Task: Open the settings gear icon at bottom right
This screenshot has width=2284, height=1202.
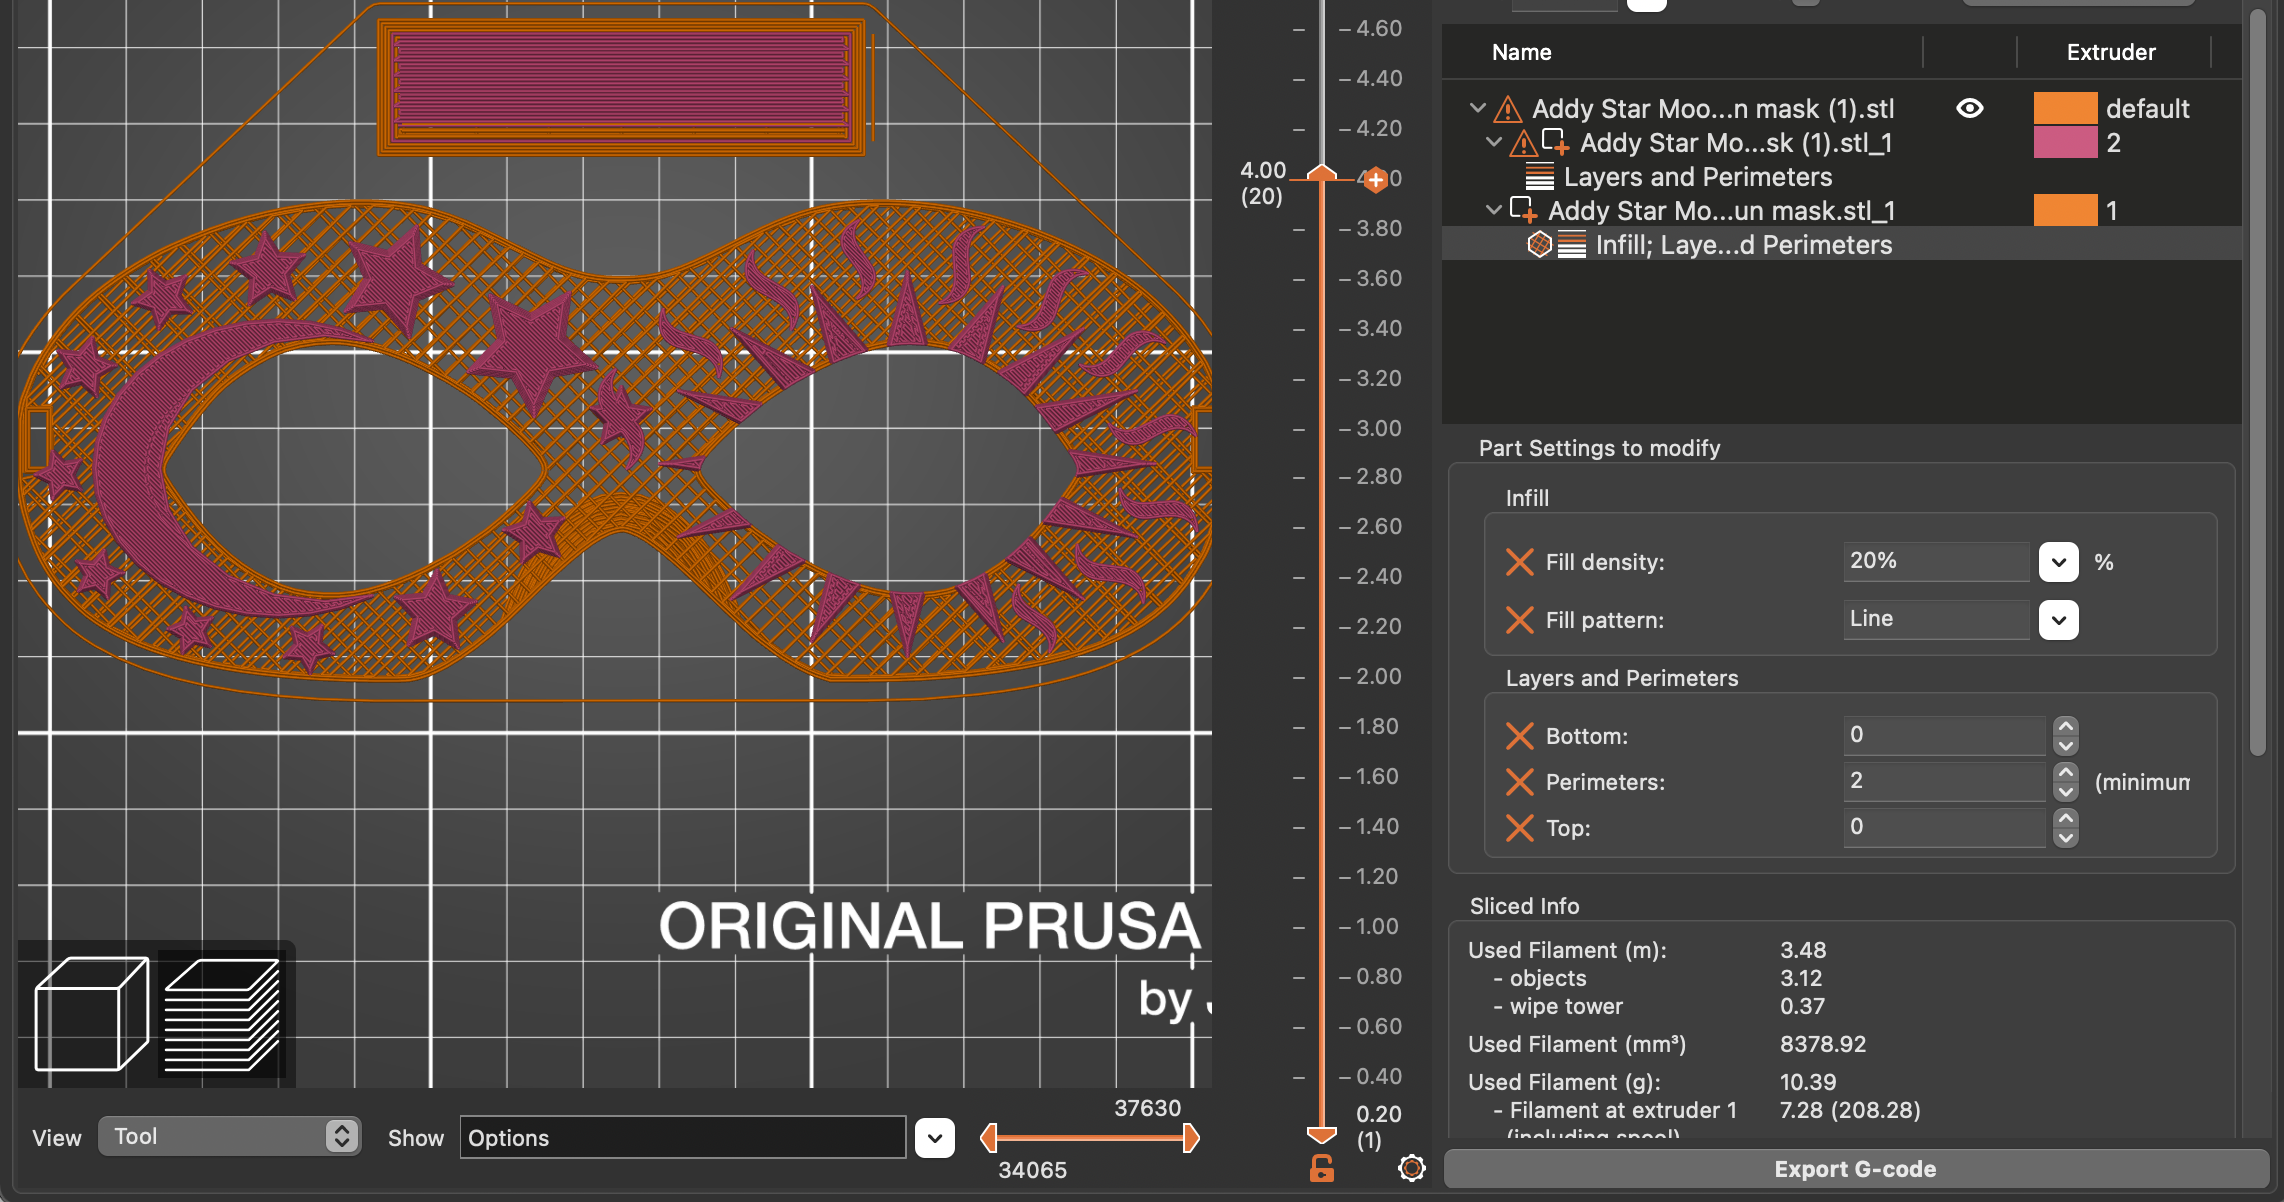Action: [x=1411, y=1167]
